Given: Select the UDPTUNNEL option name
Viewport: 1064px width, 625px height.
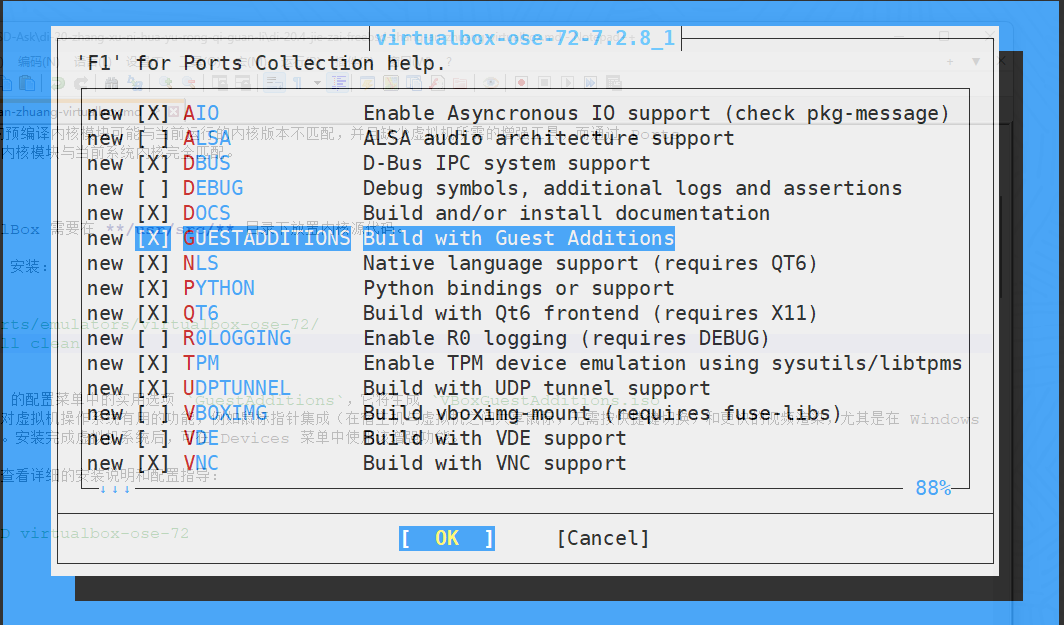Looking at the screenshot, I should (x=237, y=389).
